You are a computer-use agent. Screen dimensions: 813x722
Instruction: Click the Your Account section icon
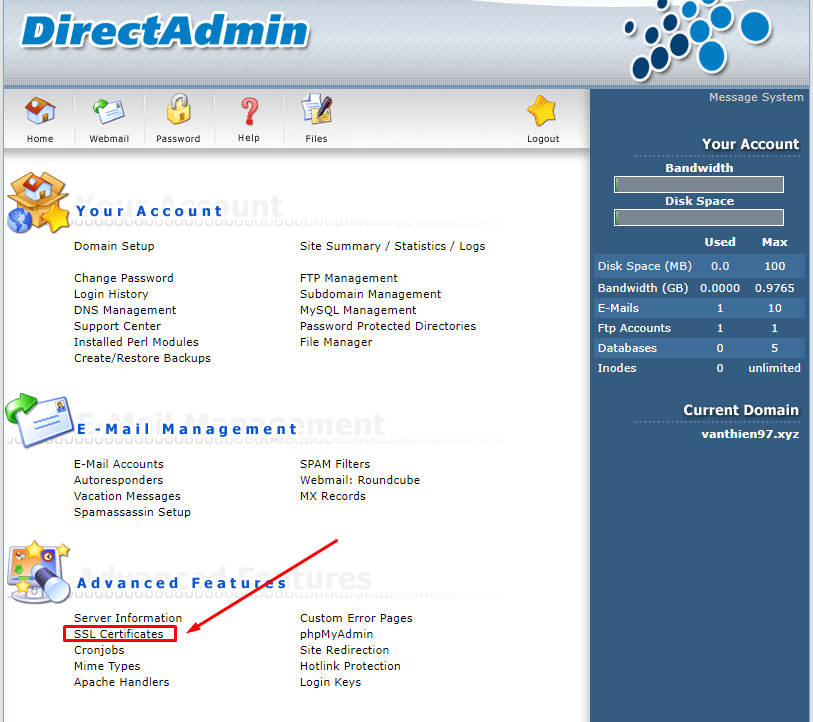click(x=37, y=202)
